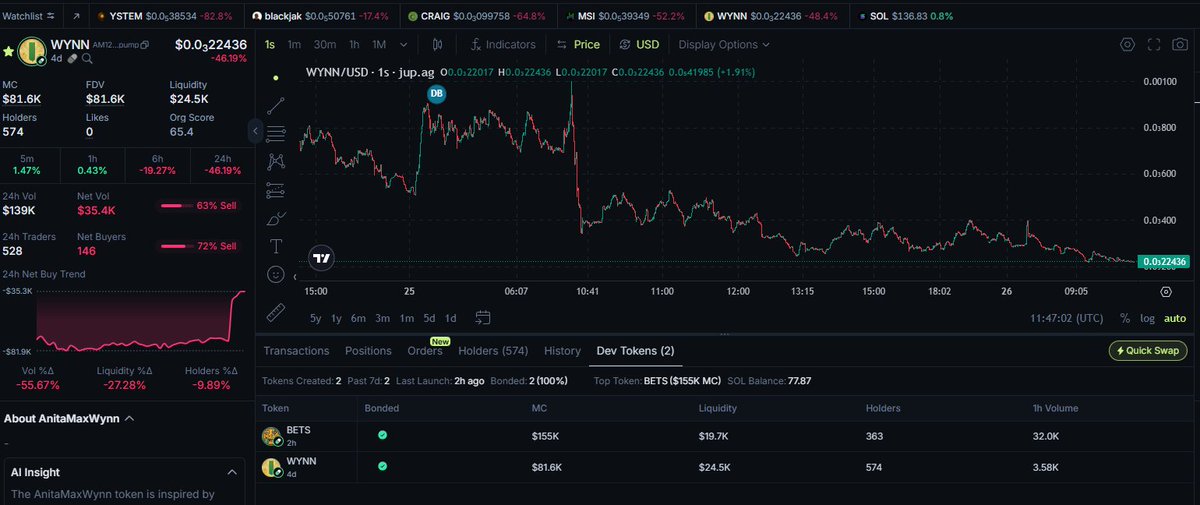This screenshot has height=505, width=1200.
Task: Copy the WYNN contract address
Action: pyautogui.click(x=144, y=45)
